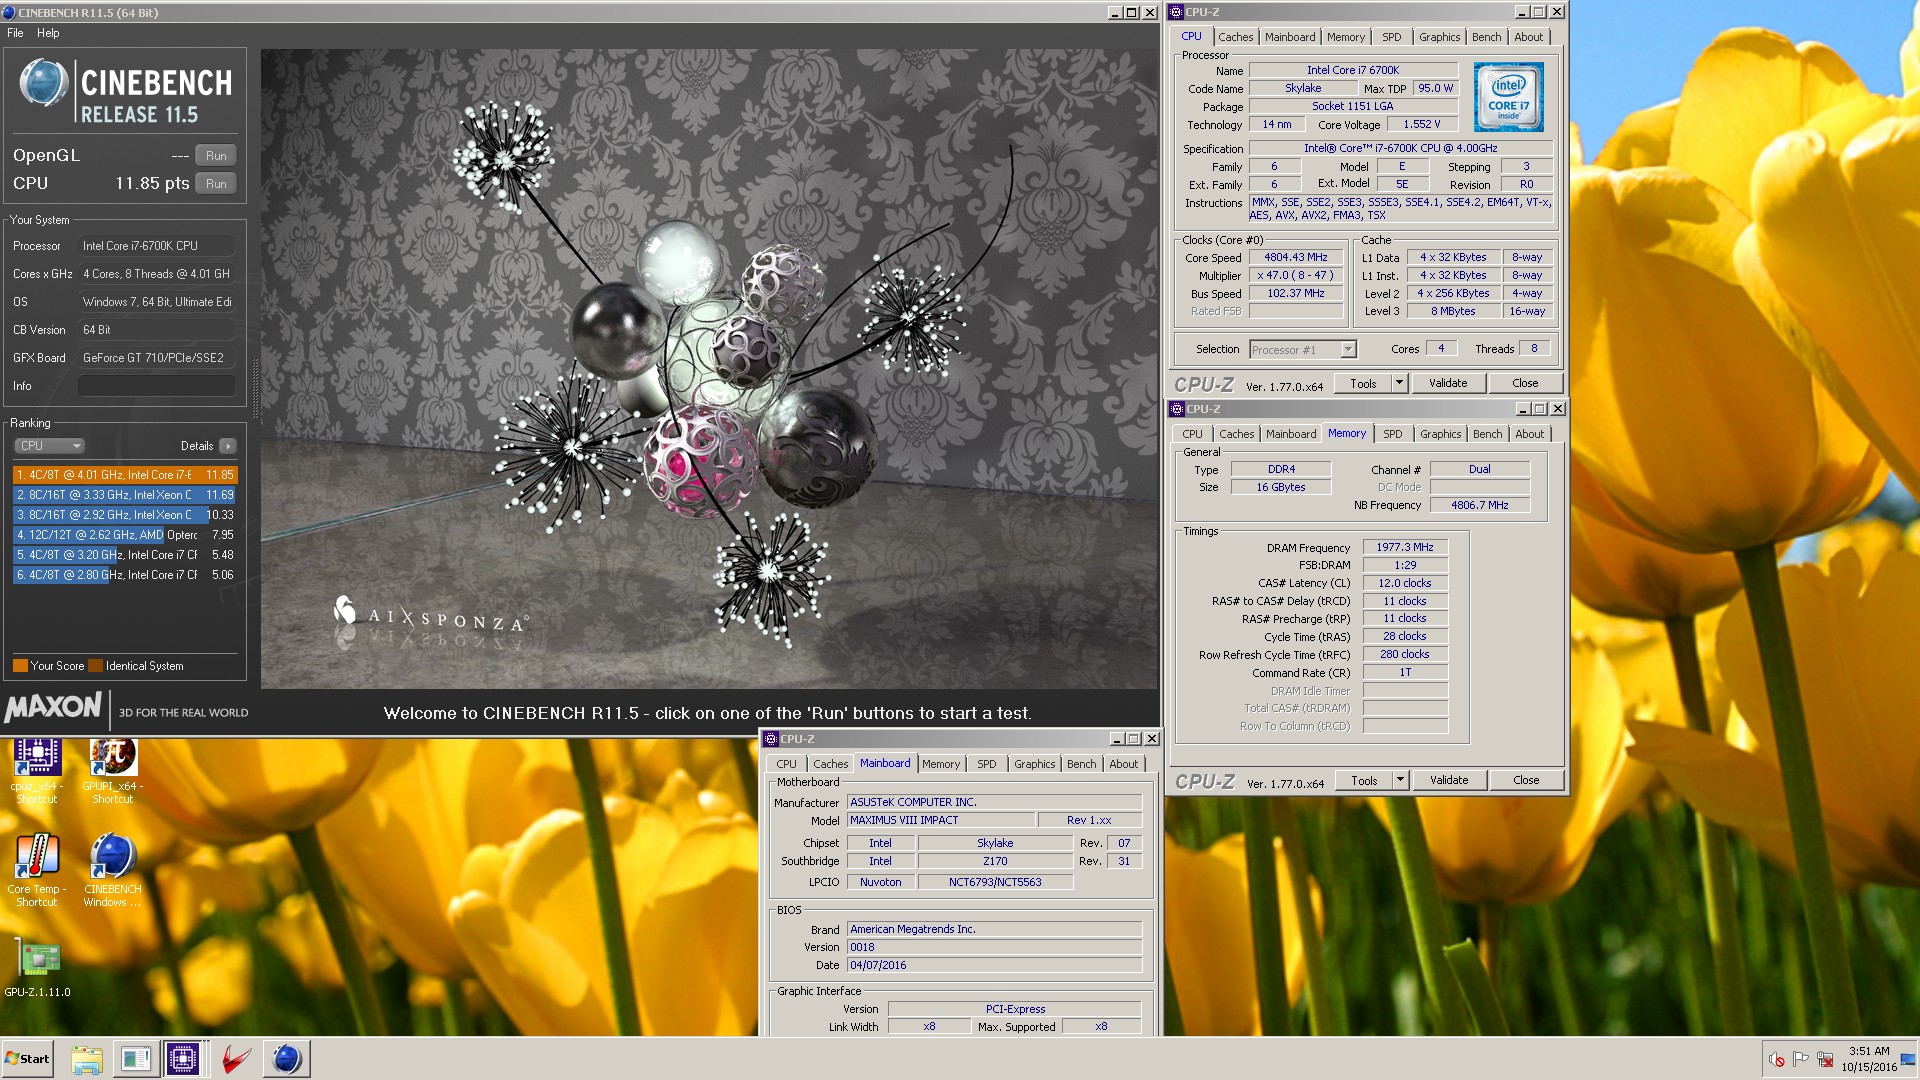1920x1080 pixels.
Task: Open the CINEBENCH Windows desktop shortcut
Action: pyautogui.click(x=112, y=870)
